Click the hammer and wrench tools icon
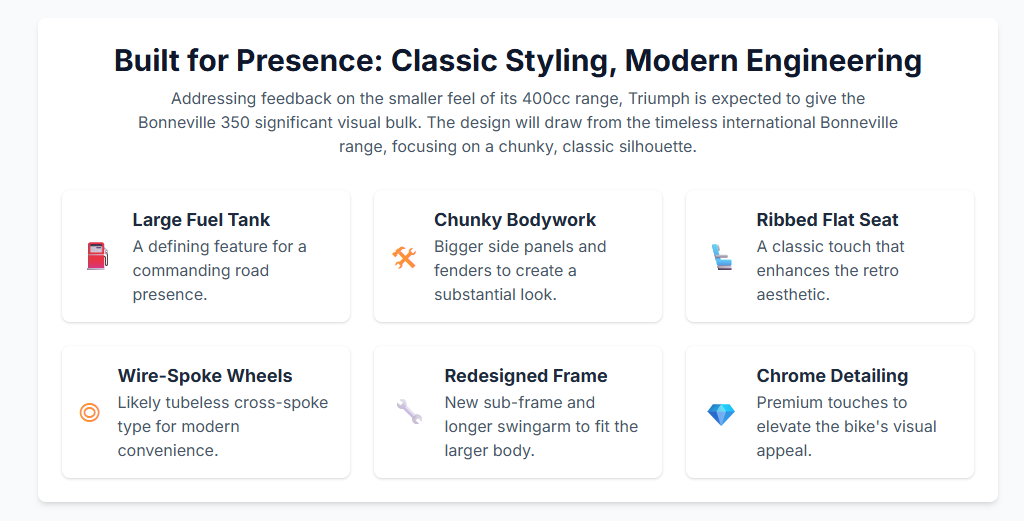 click(x=404, y=257)
